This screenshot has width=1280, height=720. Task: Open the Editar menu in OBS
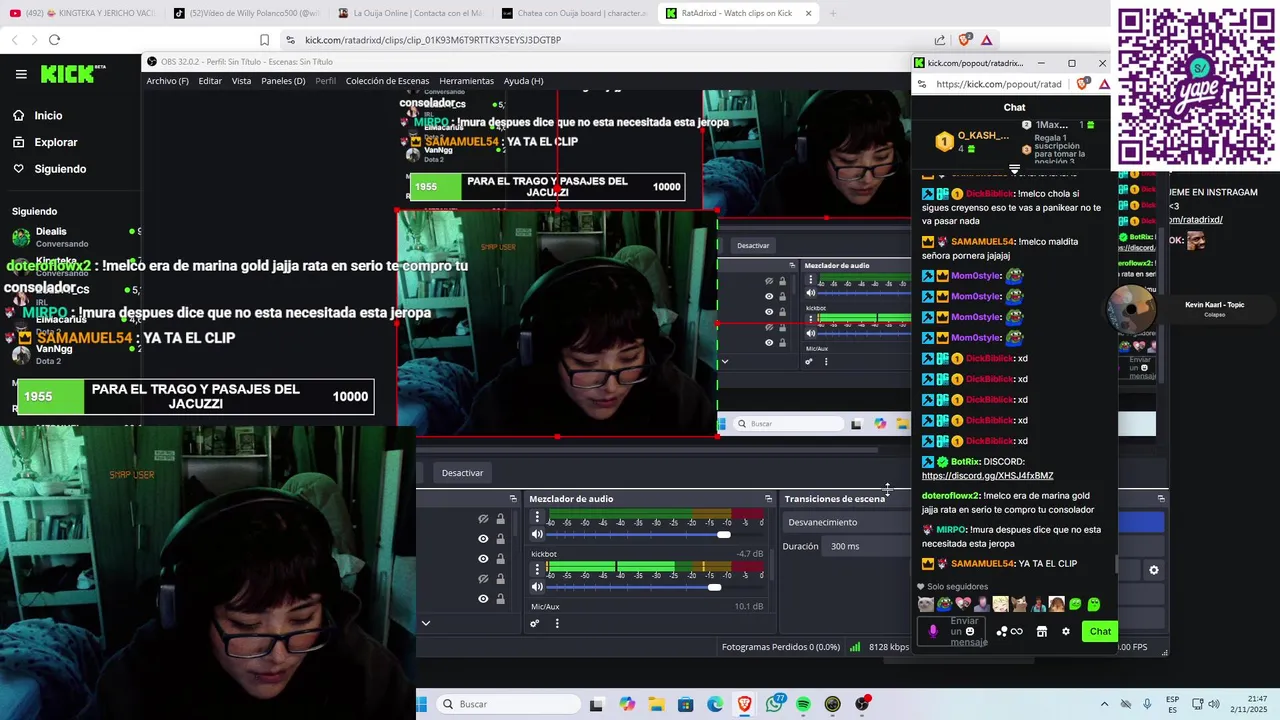tap(210, 81)
